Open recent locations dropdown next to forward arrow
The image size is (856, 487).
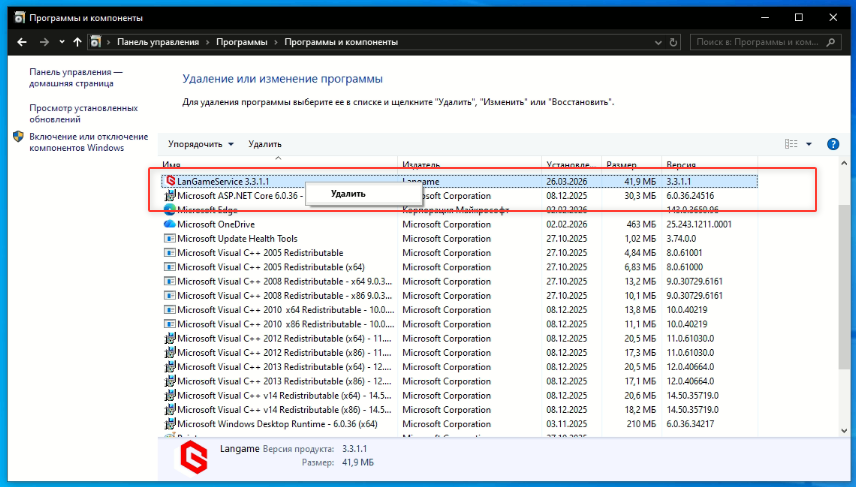pyautogui.click(x=62, y=42)
